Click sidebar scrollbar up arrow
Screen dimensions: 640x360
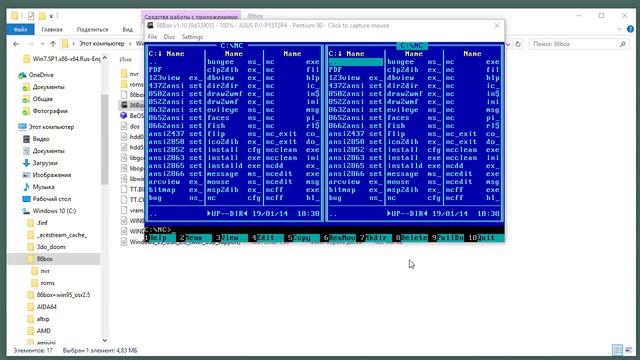pyautogui.click(x=104, y=58)
